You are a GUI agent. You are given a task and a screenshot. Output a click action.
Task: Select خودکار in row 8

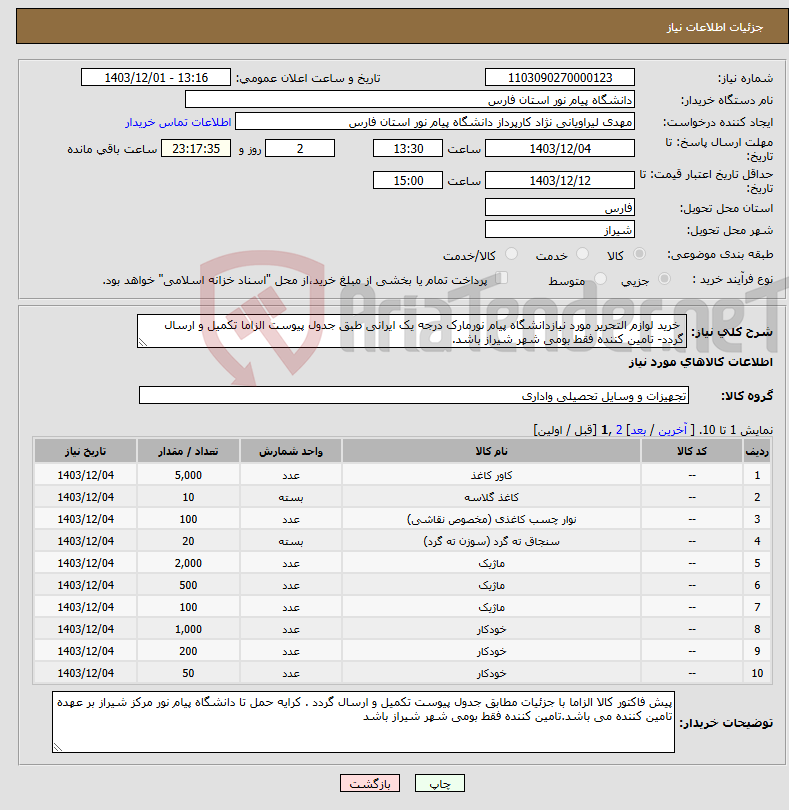tap(491, 629)
